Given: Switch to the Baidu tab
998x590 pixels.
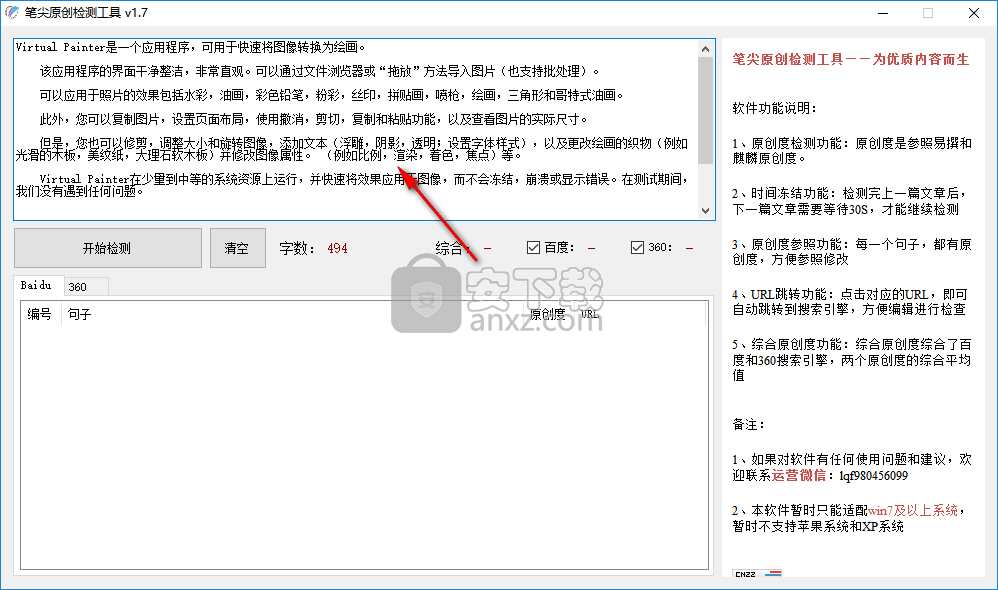Looking at the screenshot, I should [36, 285].
